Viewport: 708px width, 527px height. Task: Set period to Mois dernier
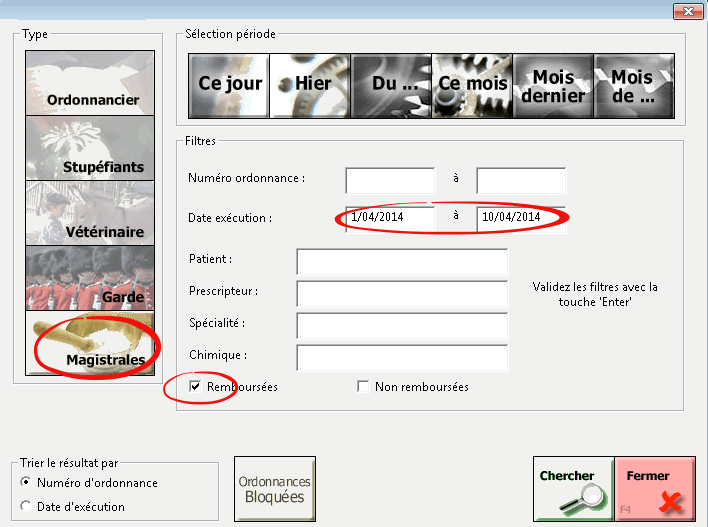[x=553, y=86]
